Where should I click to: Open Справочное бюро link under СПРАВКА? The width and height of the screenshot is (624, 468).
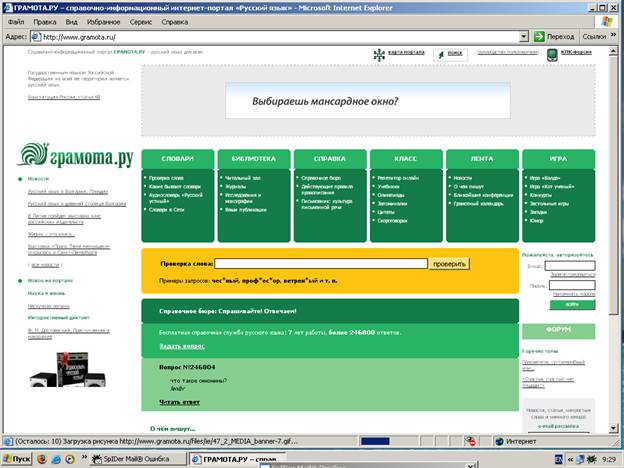click(x=321, y=178)
